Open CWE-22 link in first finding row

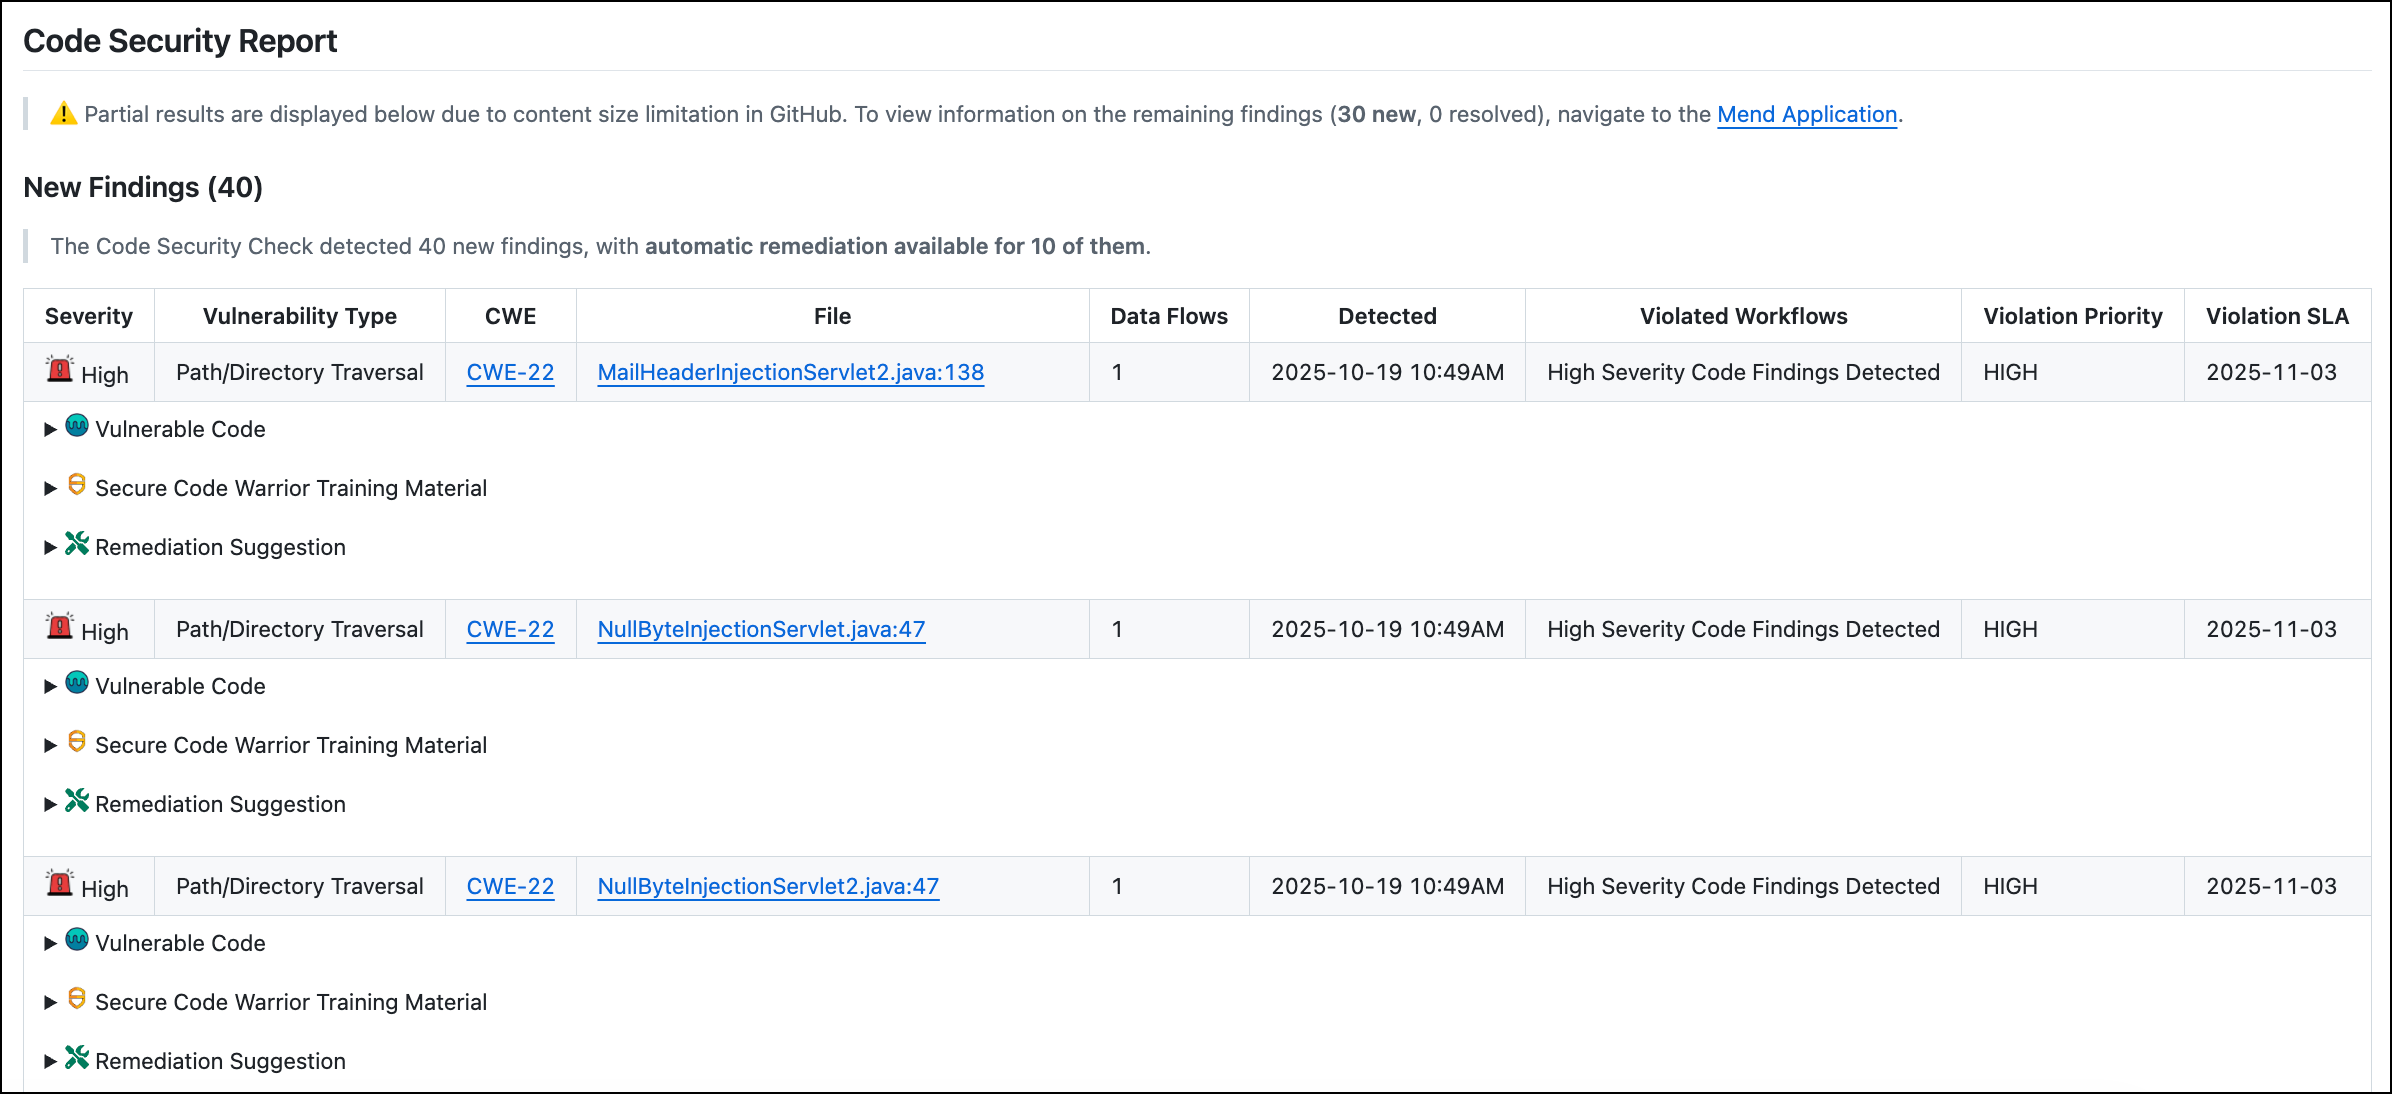coord(510,373)
